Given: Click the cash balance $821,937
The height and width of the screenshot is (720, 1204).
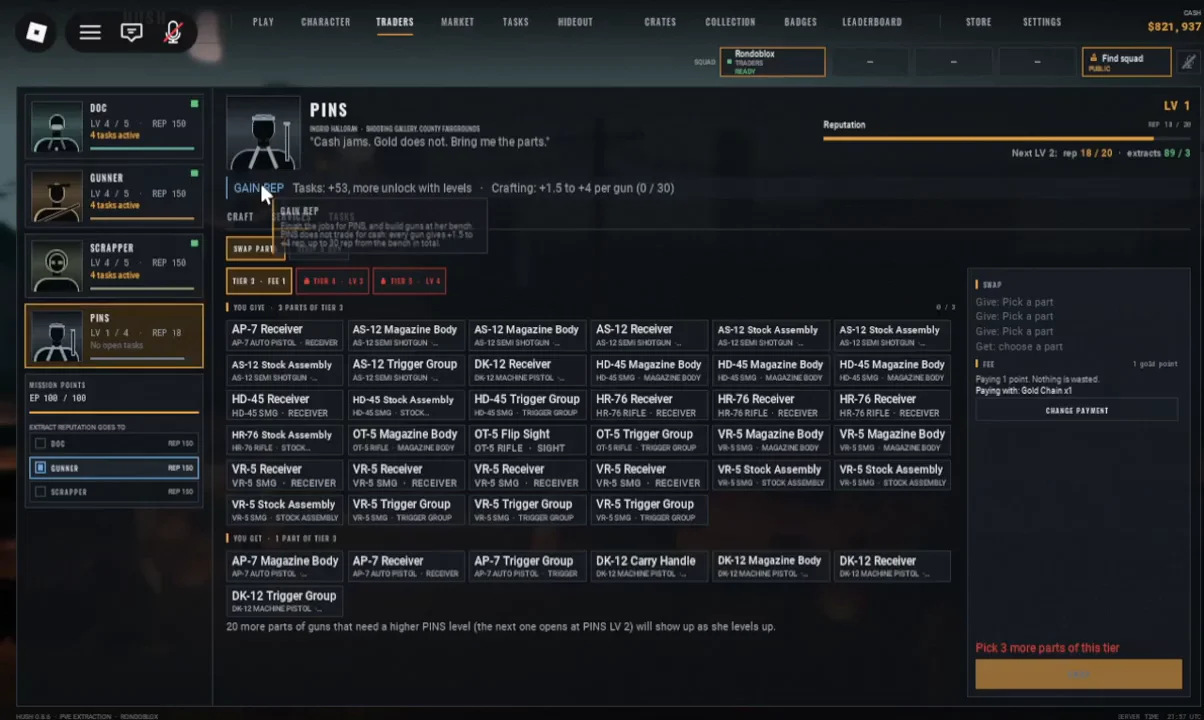Looking at the screenshot, I should tap(1174, 27).
